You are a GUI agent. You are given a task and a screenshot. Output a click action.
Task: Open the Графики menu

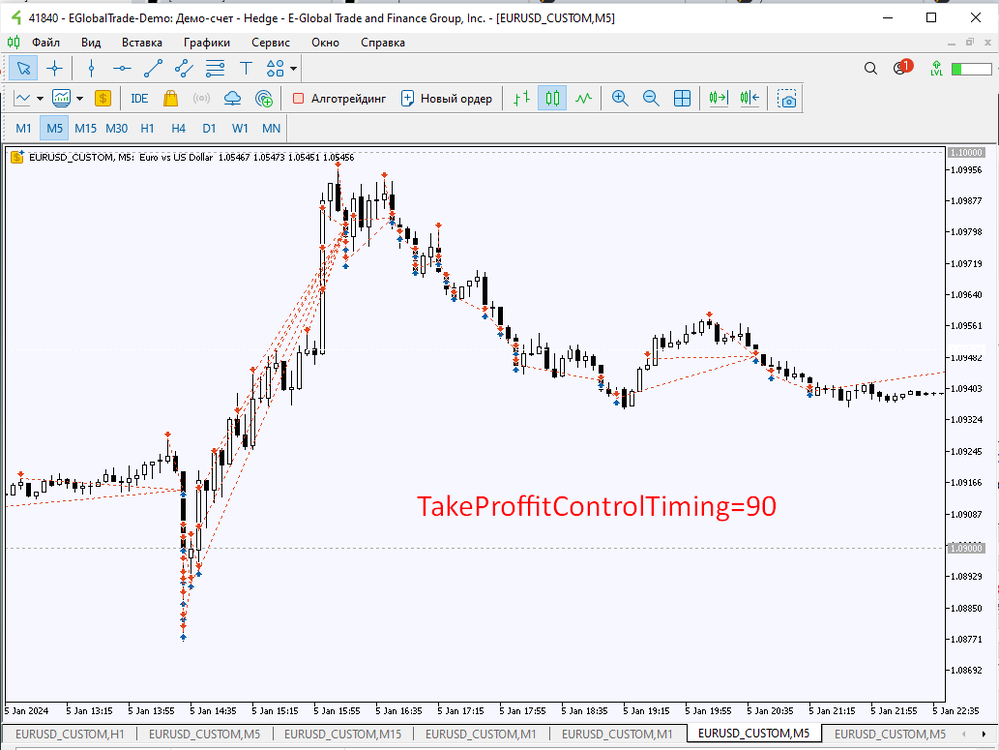[207, 43]
